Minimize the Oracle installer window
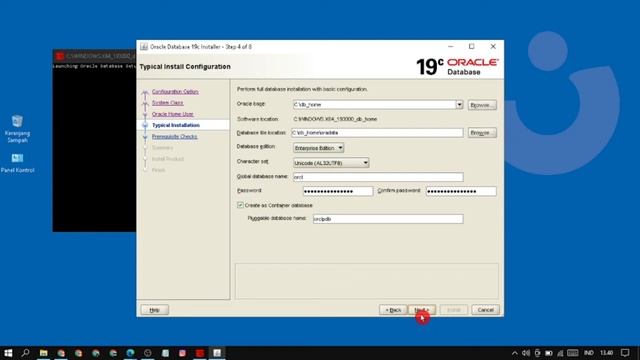 pyautogui.click(x=451, y=47)
